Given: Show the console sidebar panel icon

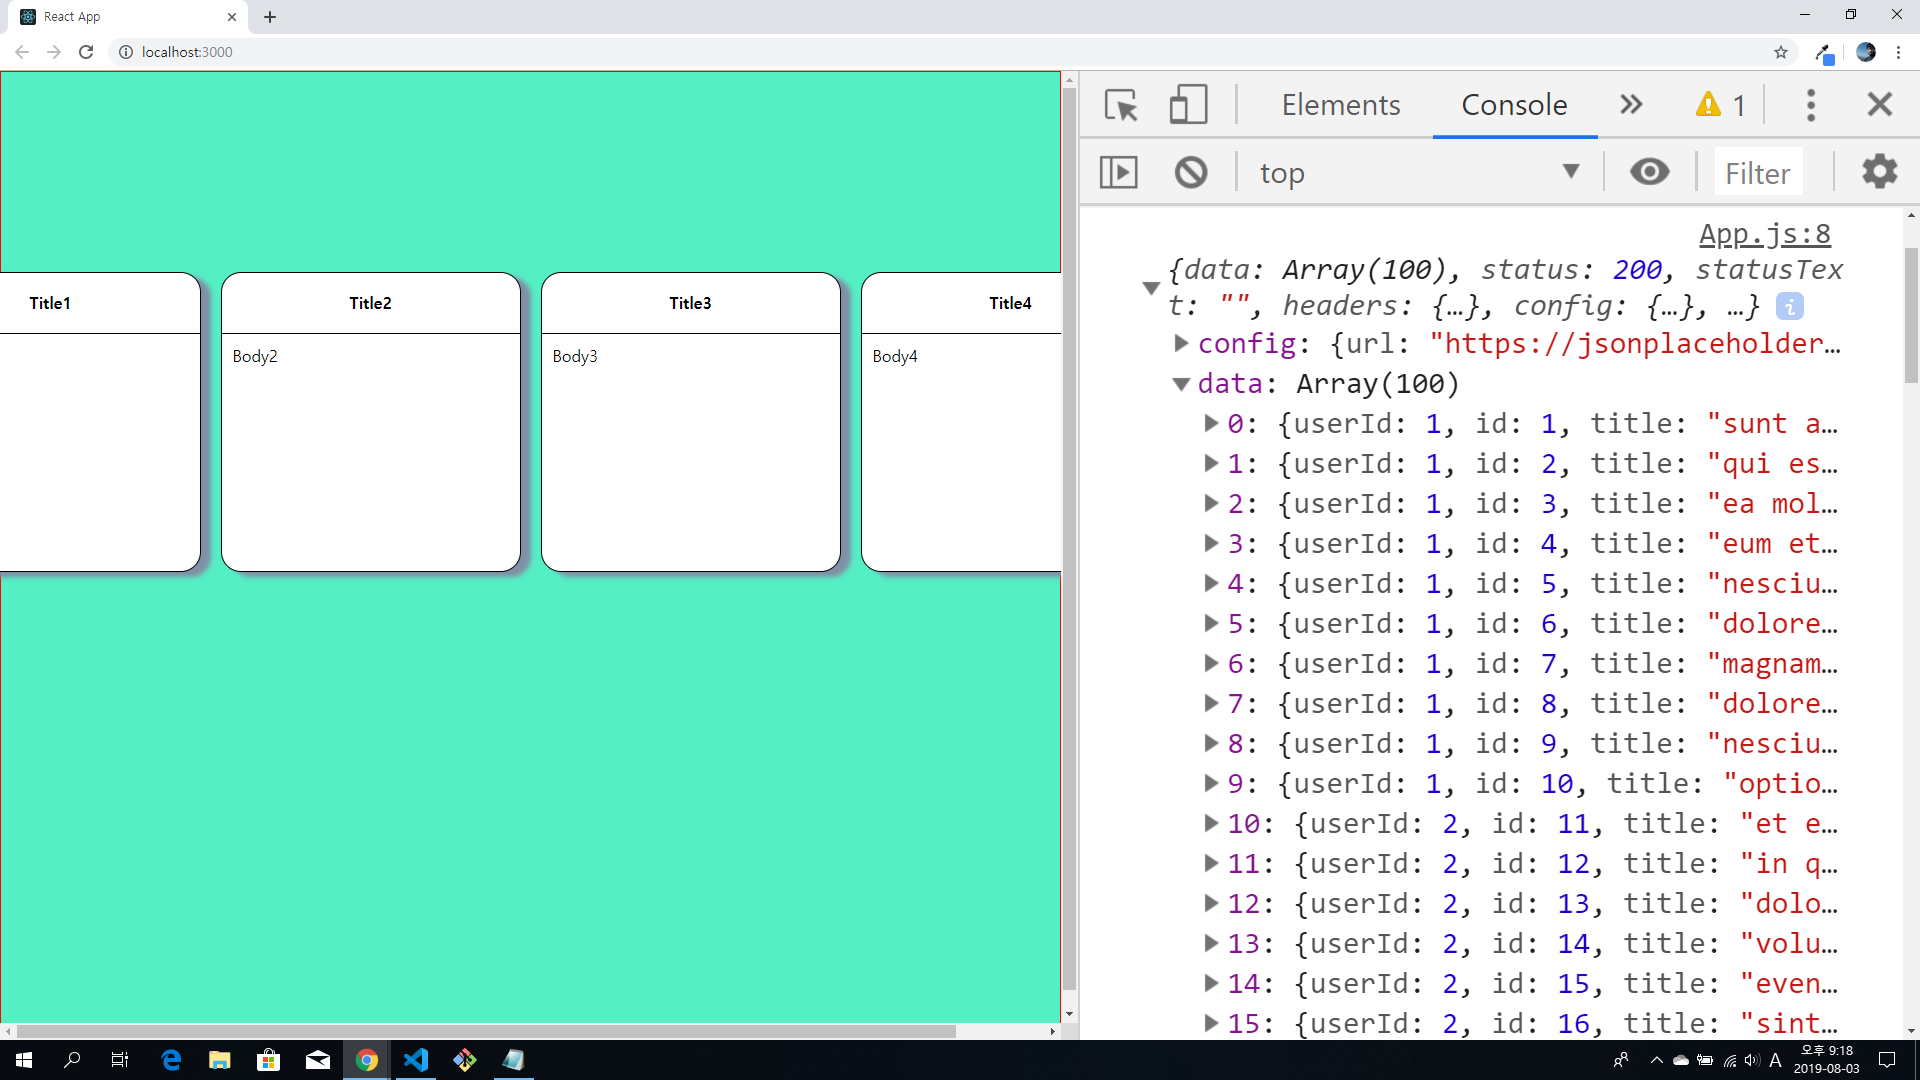Looking at the screenshot, I should pos(1118,172).
